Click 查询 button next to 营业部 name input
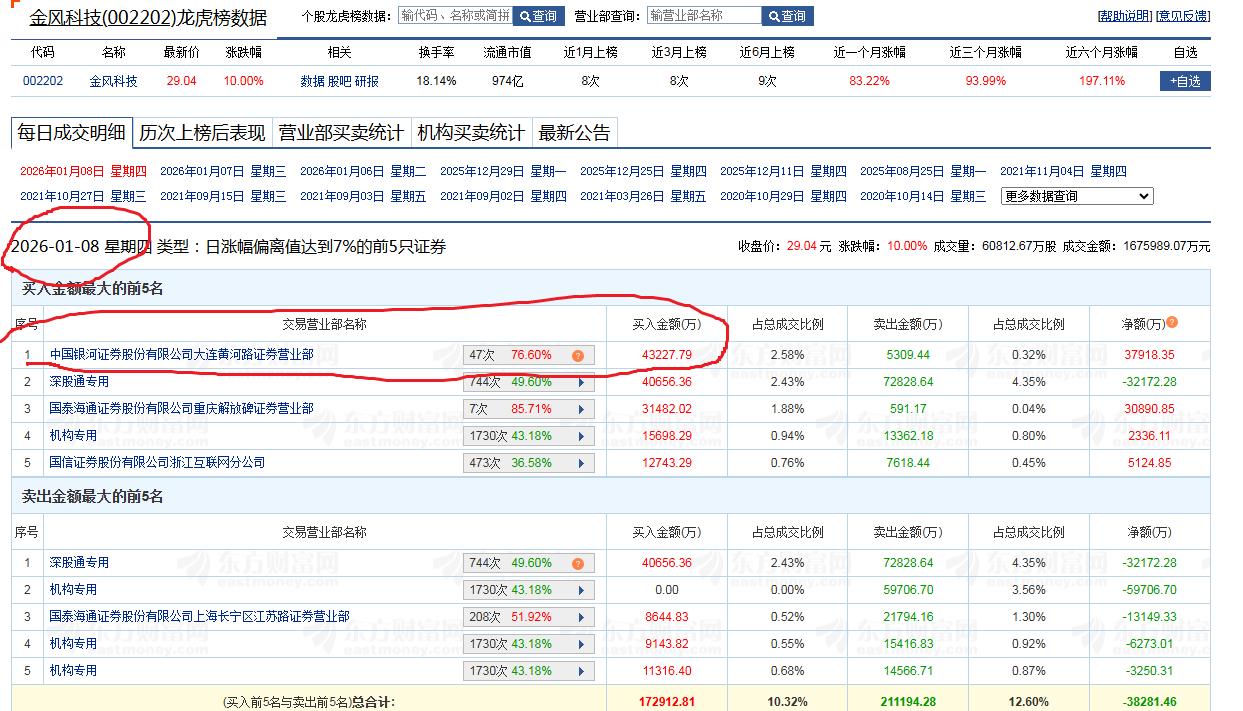Image resolution: width=1243 pixels, height=711 pixels. (x=788, y=16)
